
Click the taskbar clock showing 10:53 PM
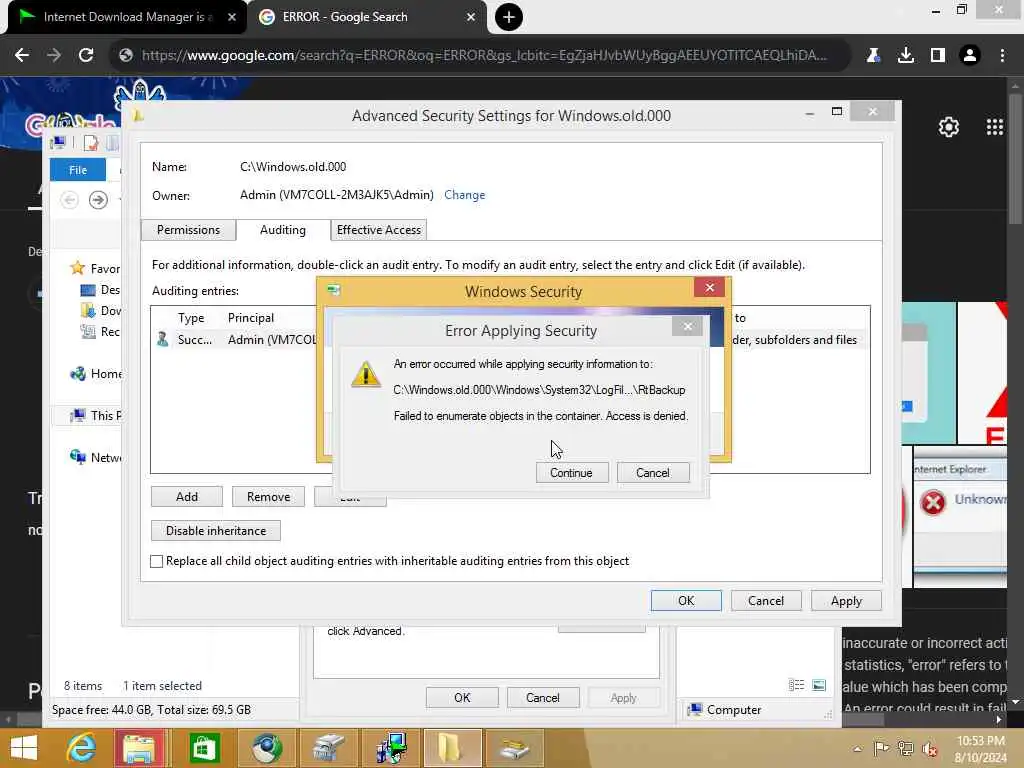point(981,749)
